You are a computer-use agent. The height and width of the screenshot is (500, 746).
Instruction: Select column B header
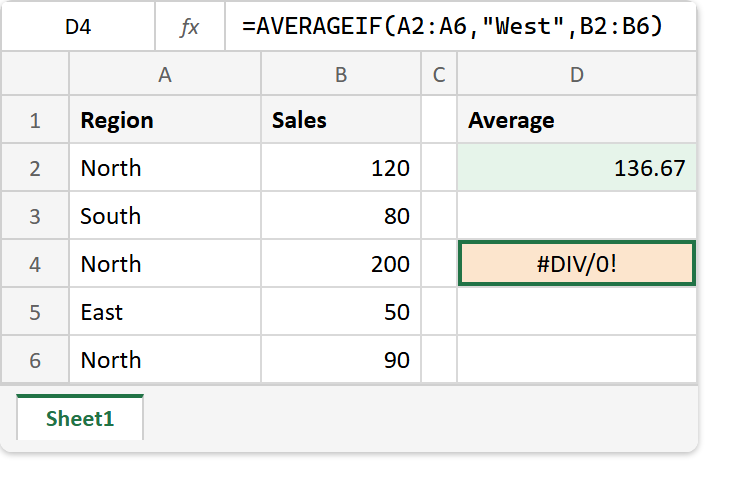(x=341, y=74)
